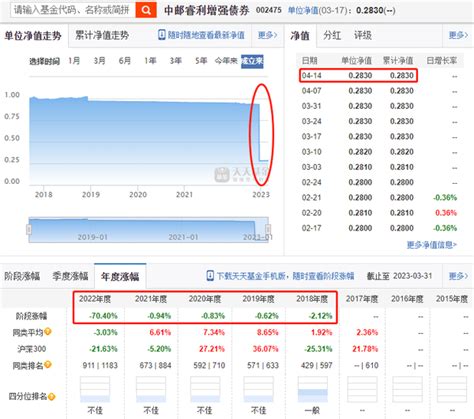
Task: Select 成立来 time range
Action: (x=252, y=61)
